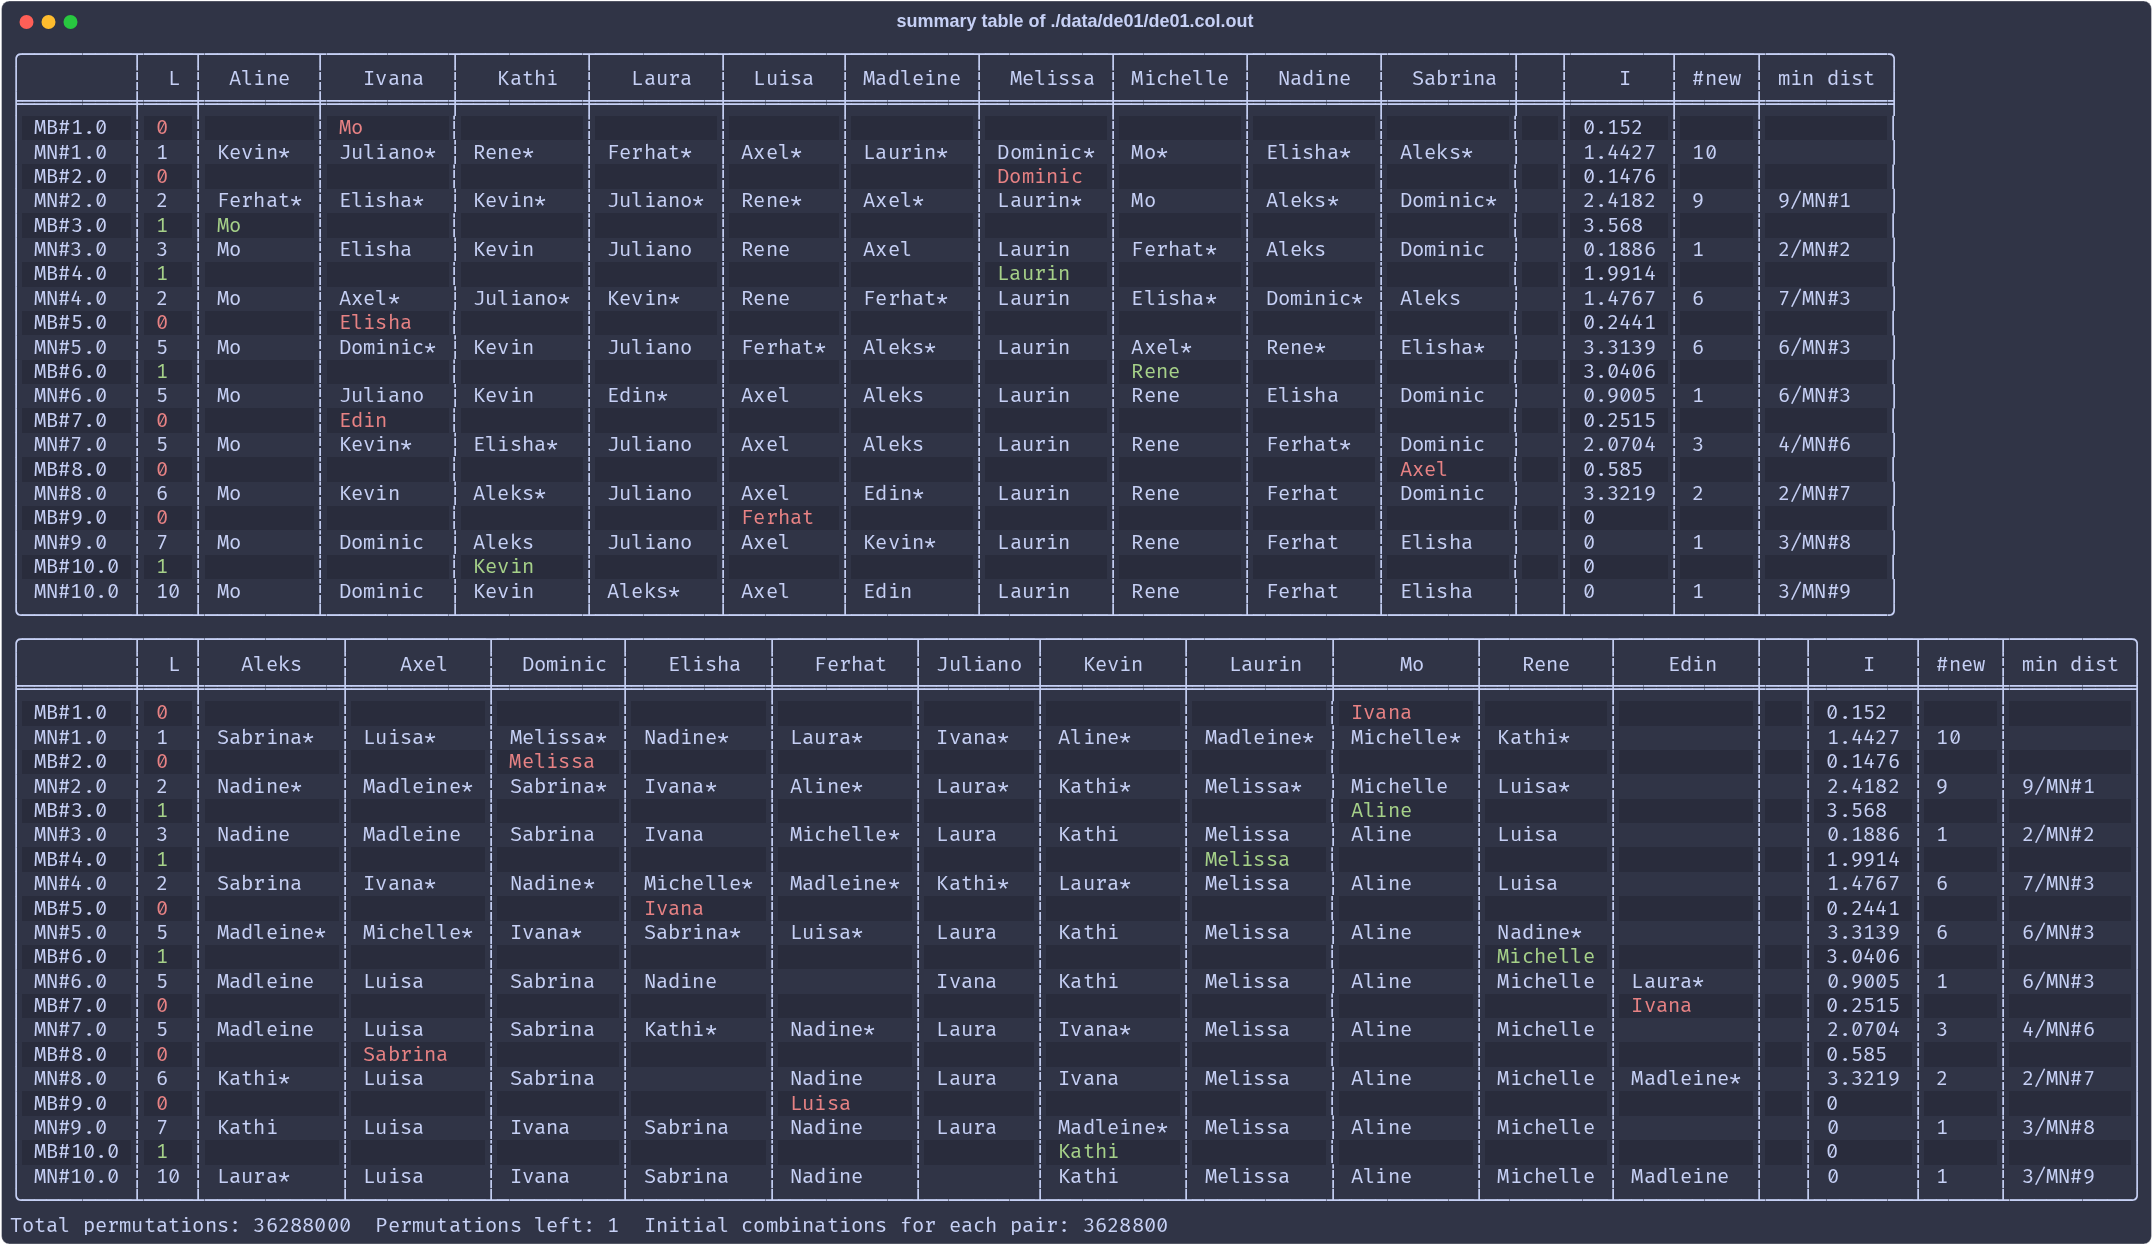Select the 'Madleine' column header in top table
Image resolution: width=2153 pixels, height=1245 pixels.
(911, 78)
